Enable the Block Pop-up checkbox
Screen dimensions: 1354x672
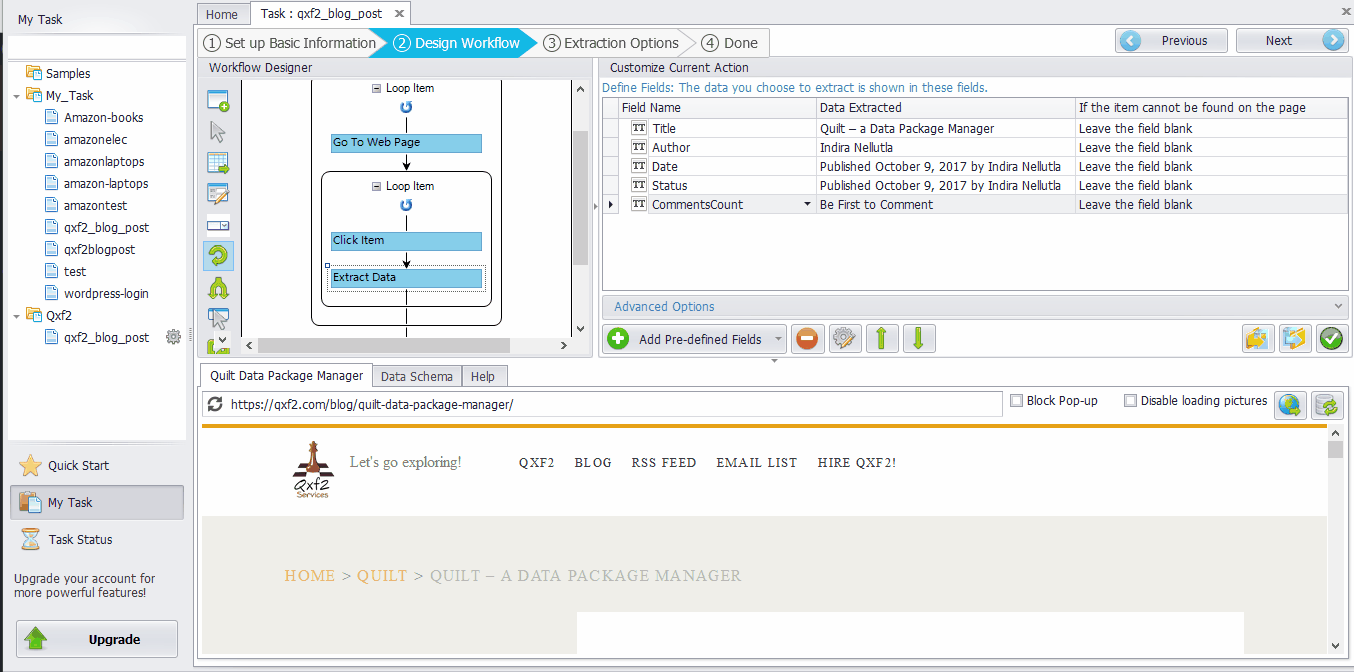pos(1017,401)
